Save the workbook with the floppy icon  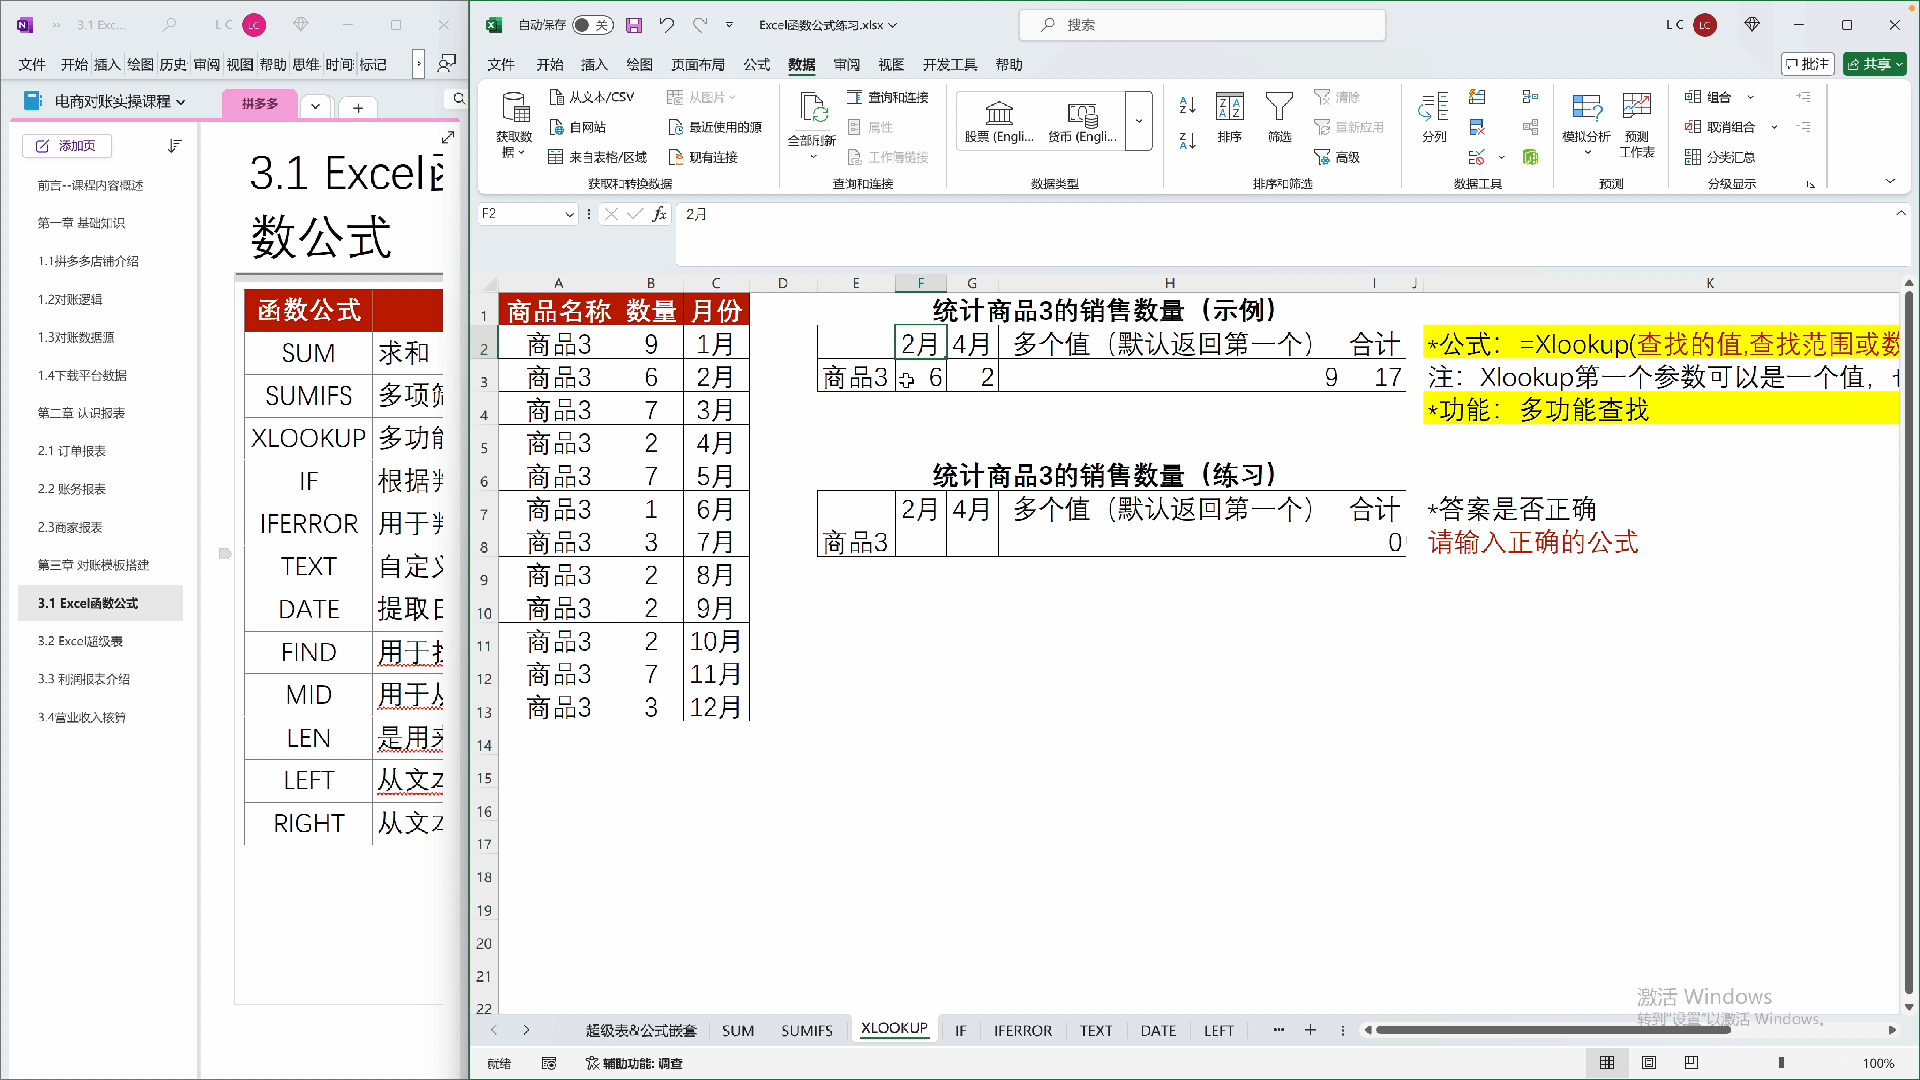point(634,25)
